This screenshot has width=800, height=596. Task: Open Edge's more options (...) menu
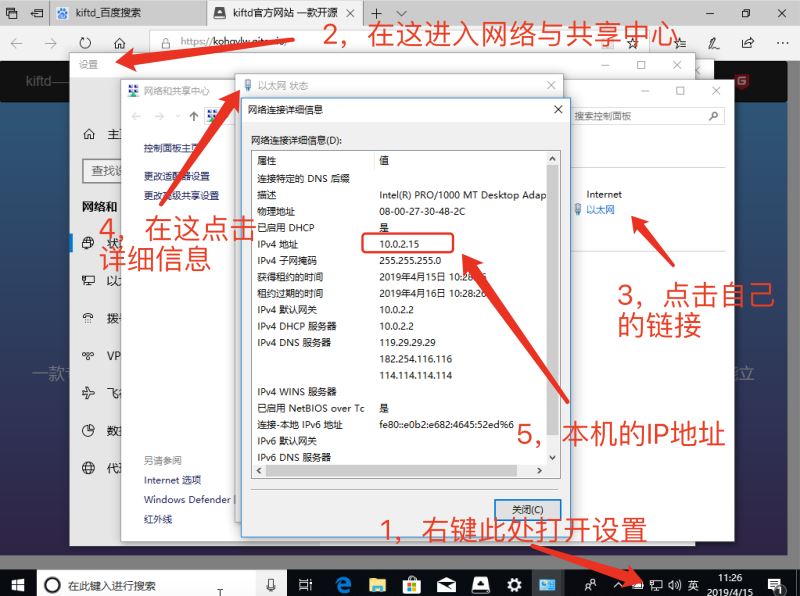pos(782,44)
